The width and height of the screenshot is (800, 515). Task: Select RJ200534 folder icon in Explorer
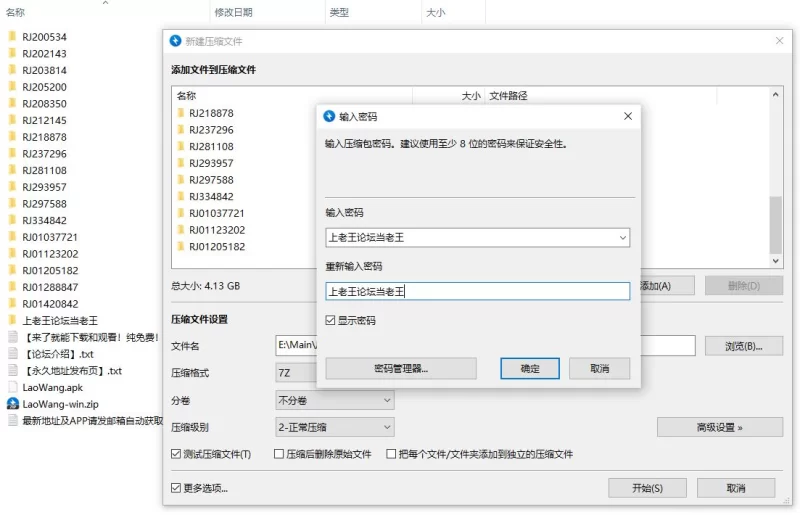pos(12,36)
